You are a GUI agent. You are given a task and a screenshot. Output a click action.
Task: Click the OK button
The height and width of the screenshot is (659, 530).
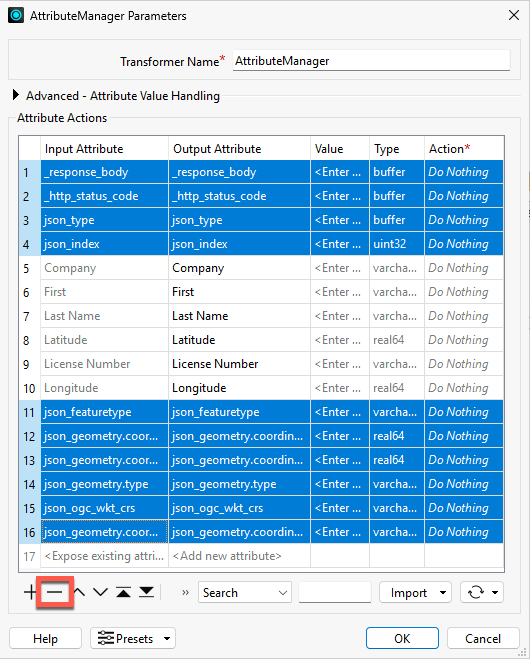402,638
